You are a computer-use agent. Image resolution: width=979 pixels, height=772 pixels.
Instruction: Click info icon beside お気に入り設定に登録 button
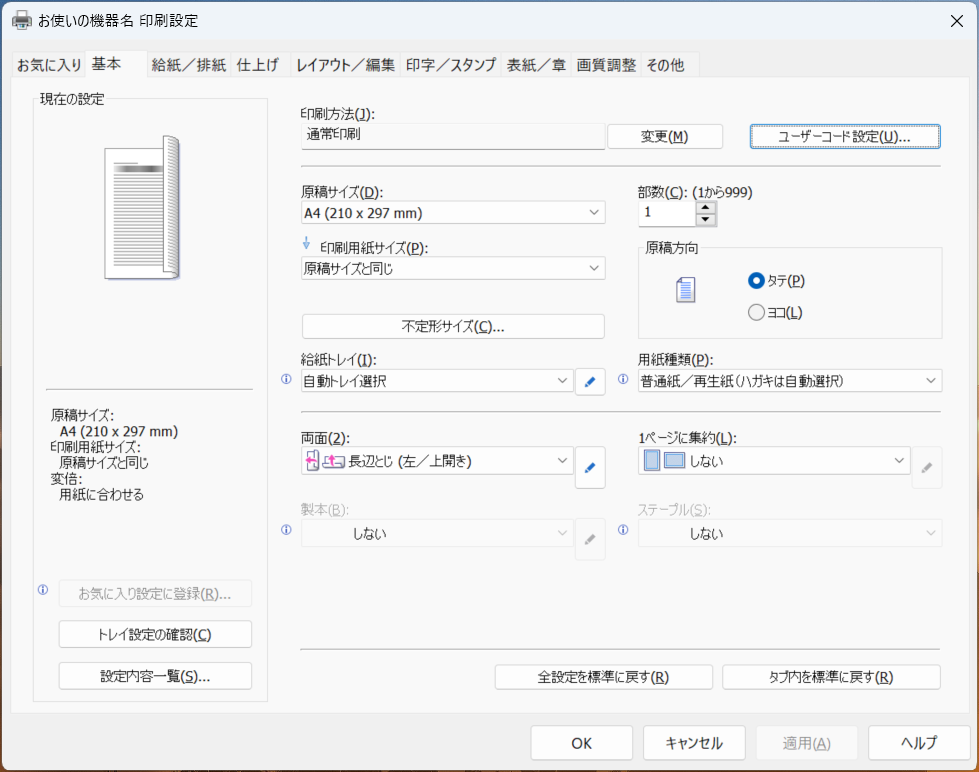(43, 590)
